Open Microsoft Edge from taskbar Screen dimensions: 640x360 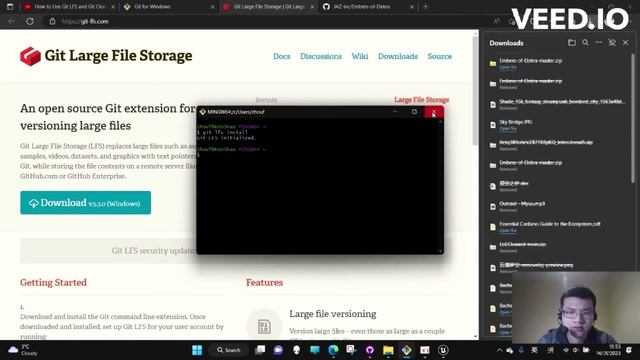pyautogui.click(x=333, y=350)
